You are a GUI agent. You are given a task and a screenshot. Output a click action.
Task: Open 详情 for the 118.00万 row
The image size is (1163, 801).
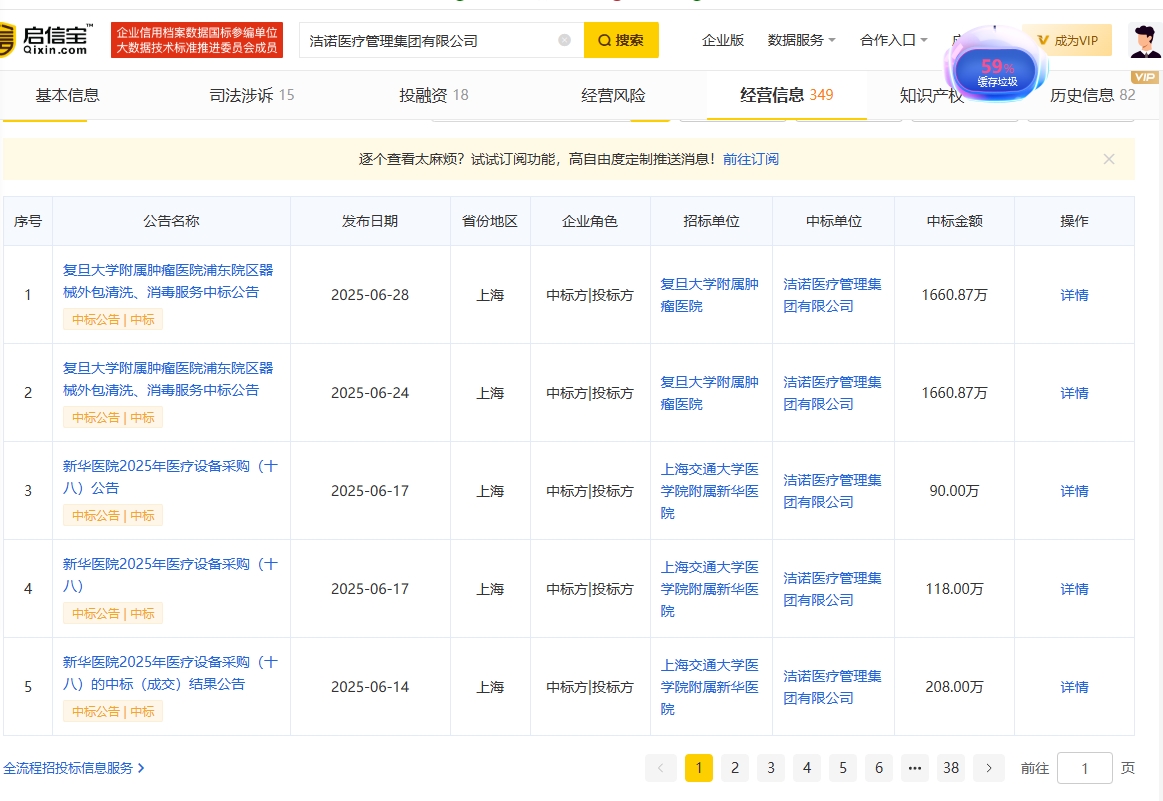[1074, 589]
